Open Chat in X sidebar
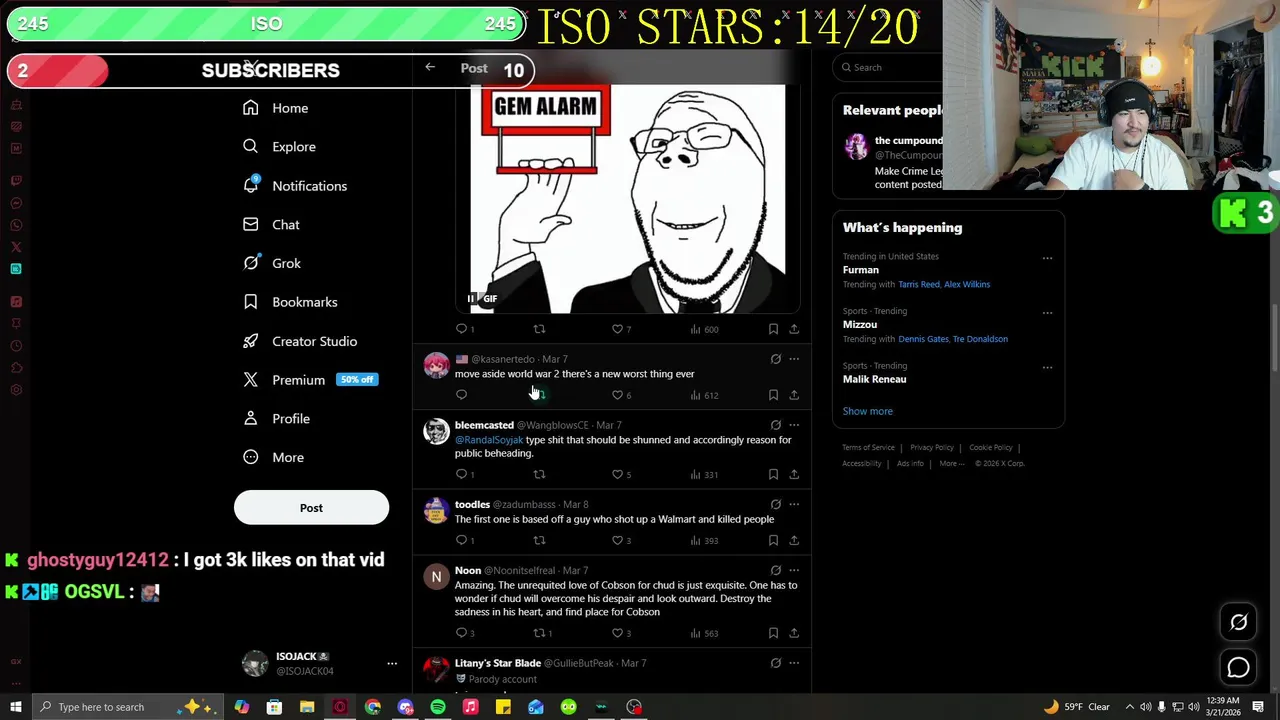The width and height of the screenshot is (1280, 720). click(271, 225)
